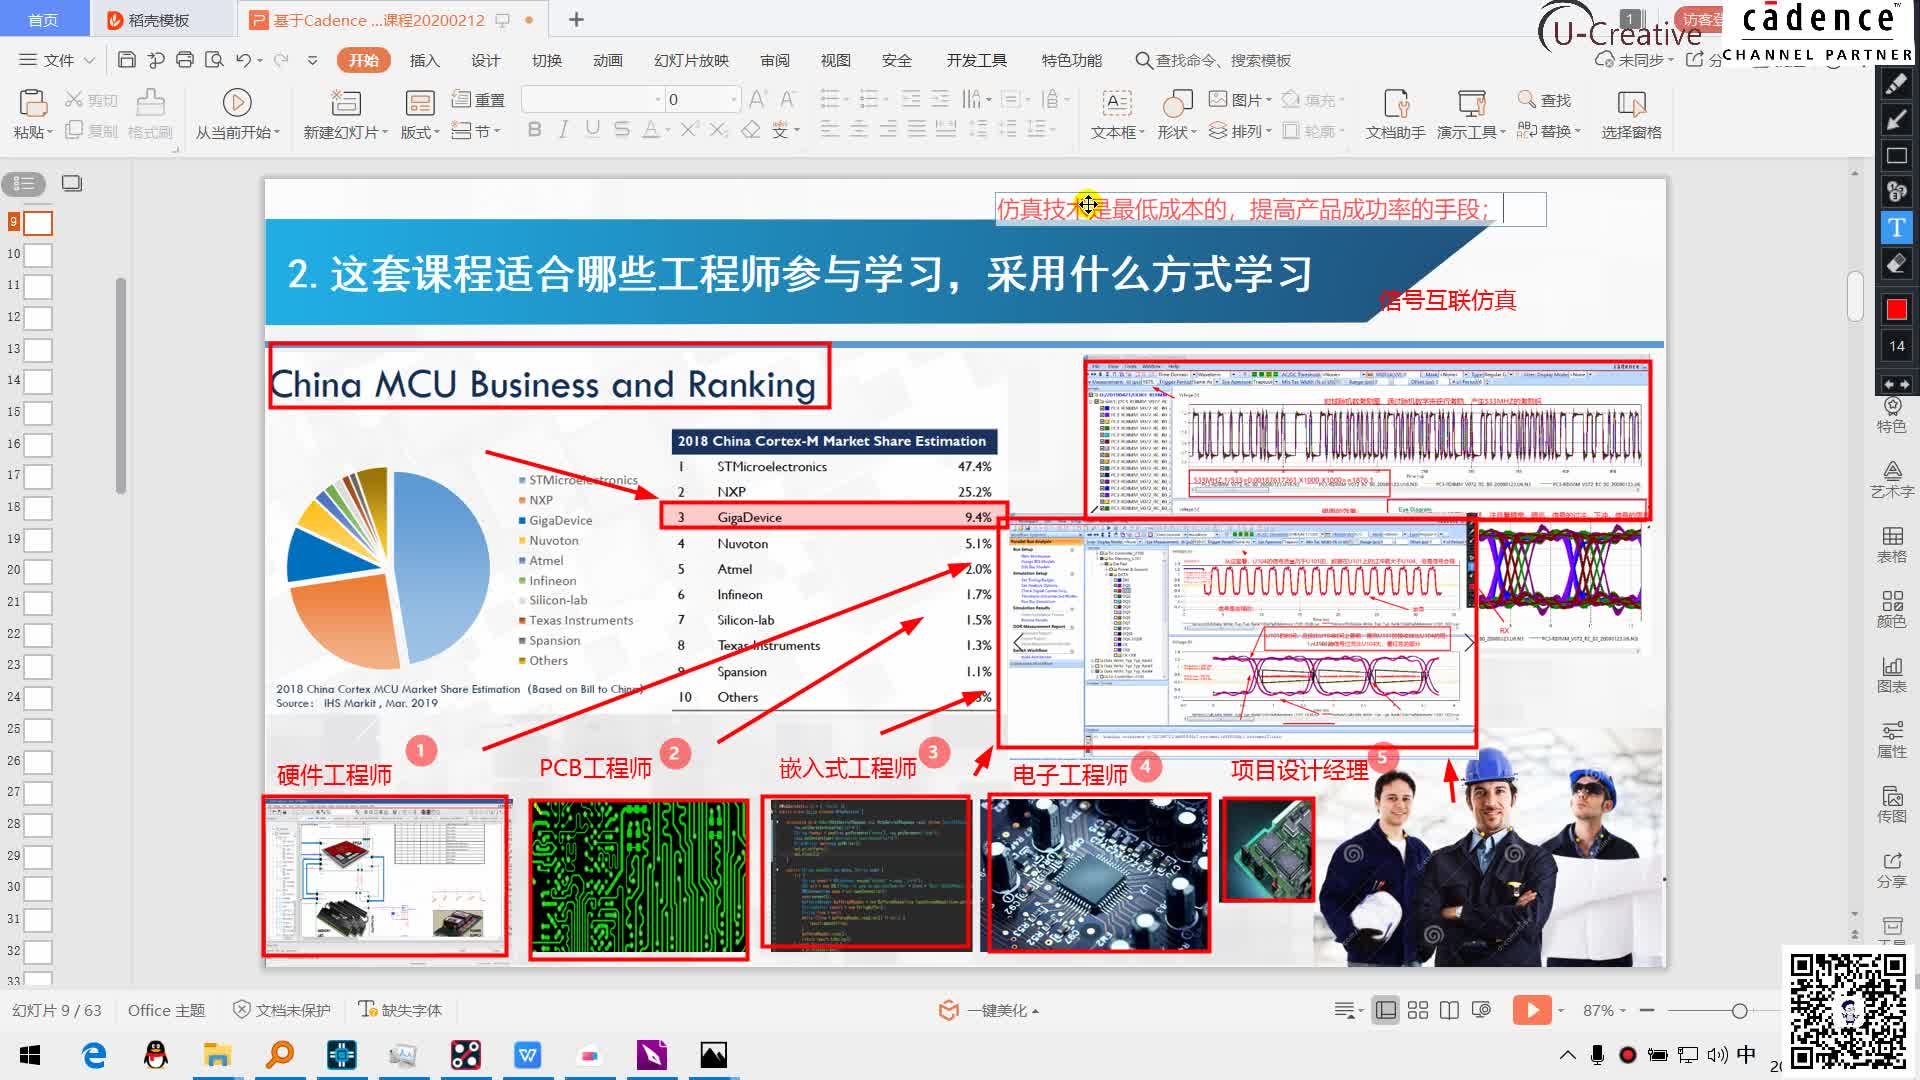Screen dimensions: 1920x1080
Task: Open the Insert (插入) ribbon tab
Action: tap(424, 60)
